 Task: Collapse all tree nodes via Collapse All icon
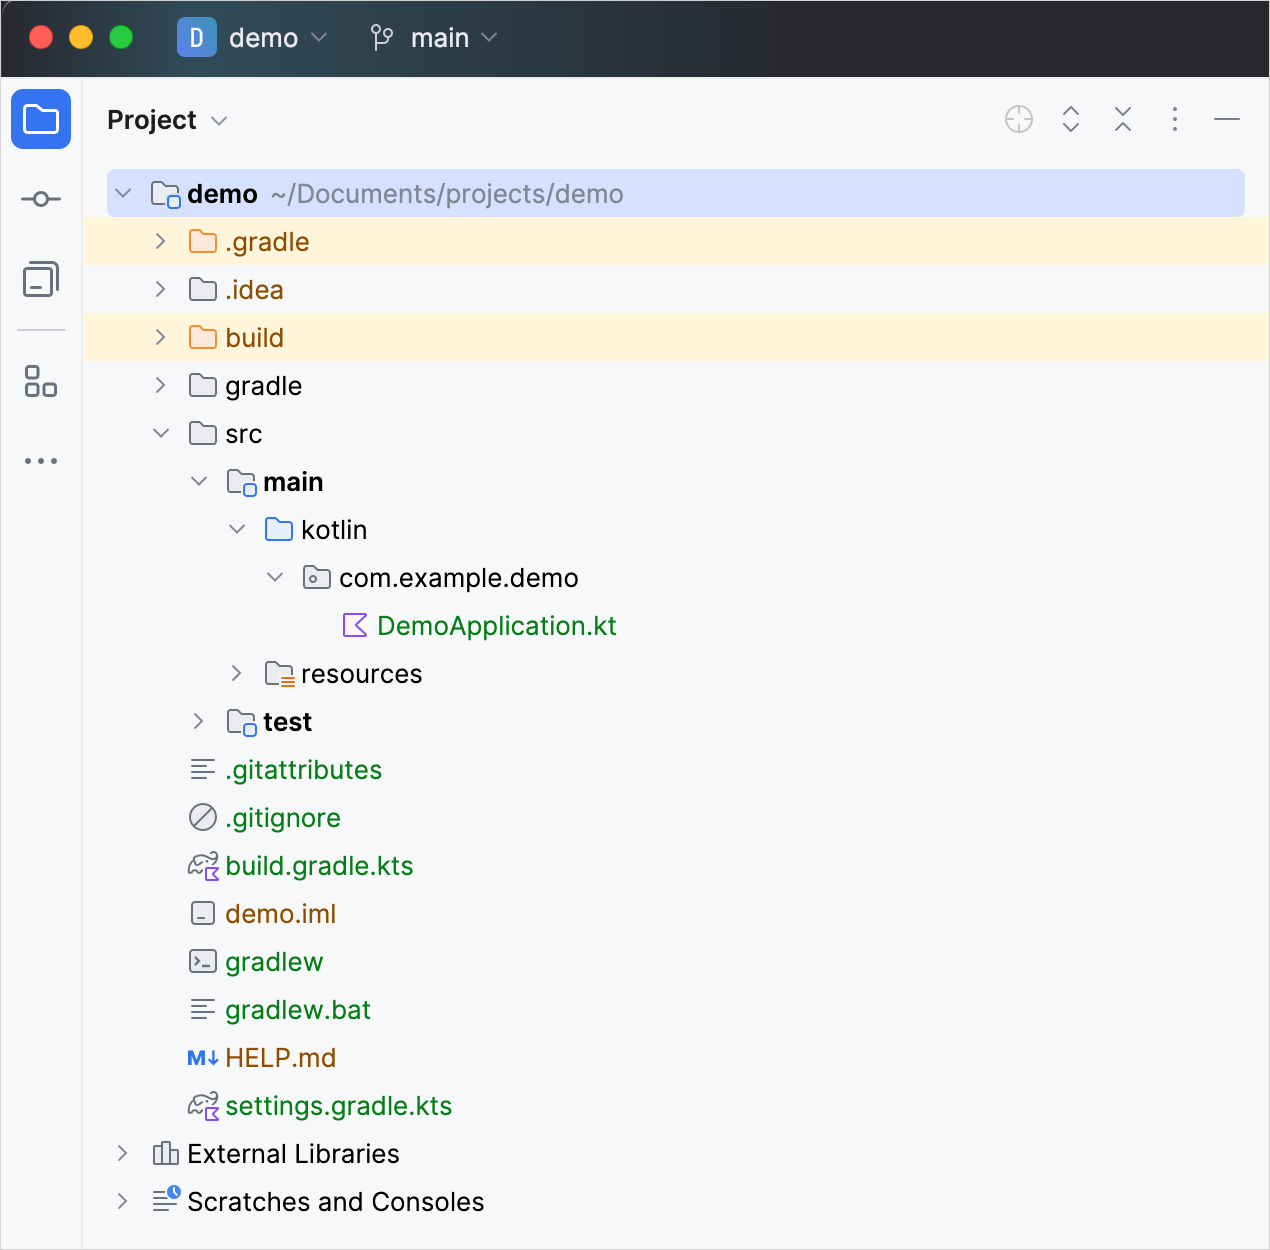tap(1122, 119)
